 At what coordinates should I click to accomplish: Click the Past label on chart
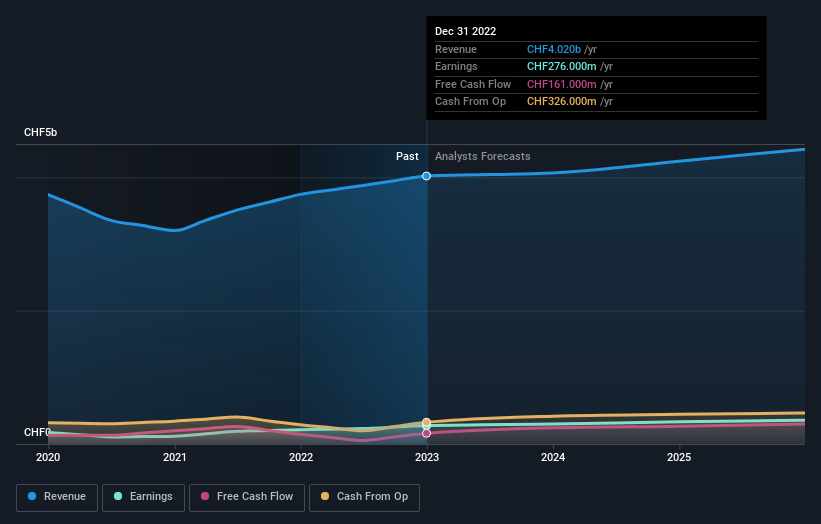(x=407, y=157)
